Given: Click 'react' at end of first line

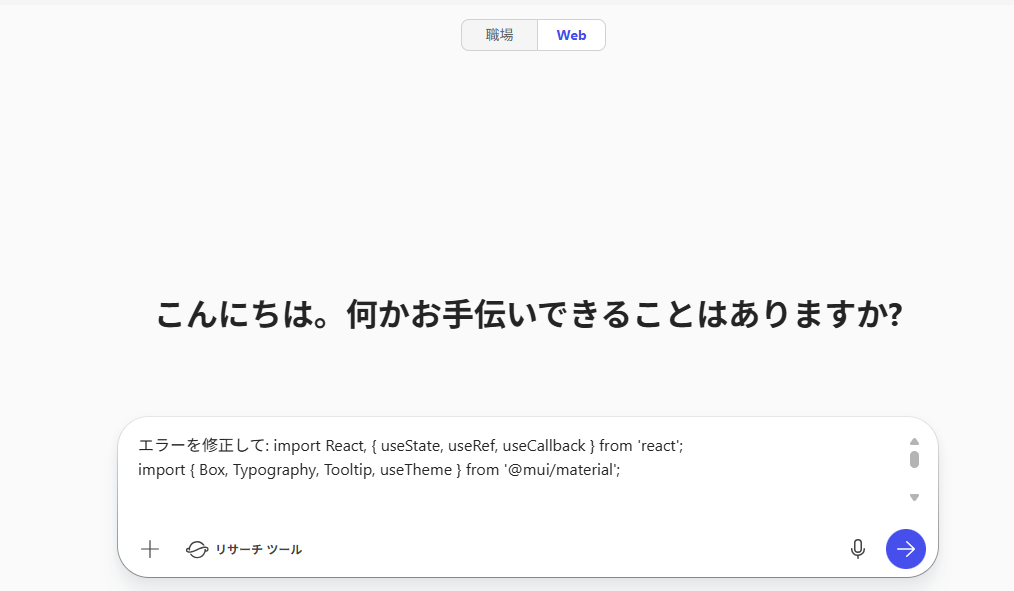Looking at the screenshot, I should coord(659,446).
